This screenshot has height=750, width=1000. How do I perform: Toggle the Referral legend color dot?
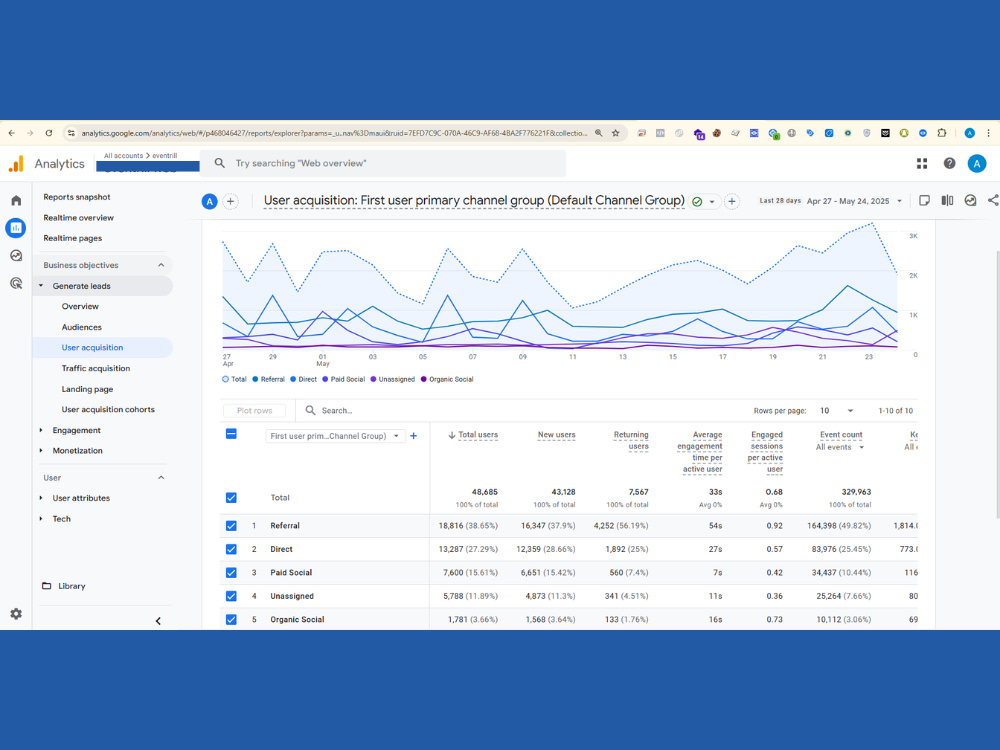[x=255, y=379]
